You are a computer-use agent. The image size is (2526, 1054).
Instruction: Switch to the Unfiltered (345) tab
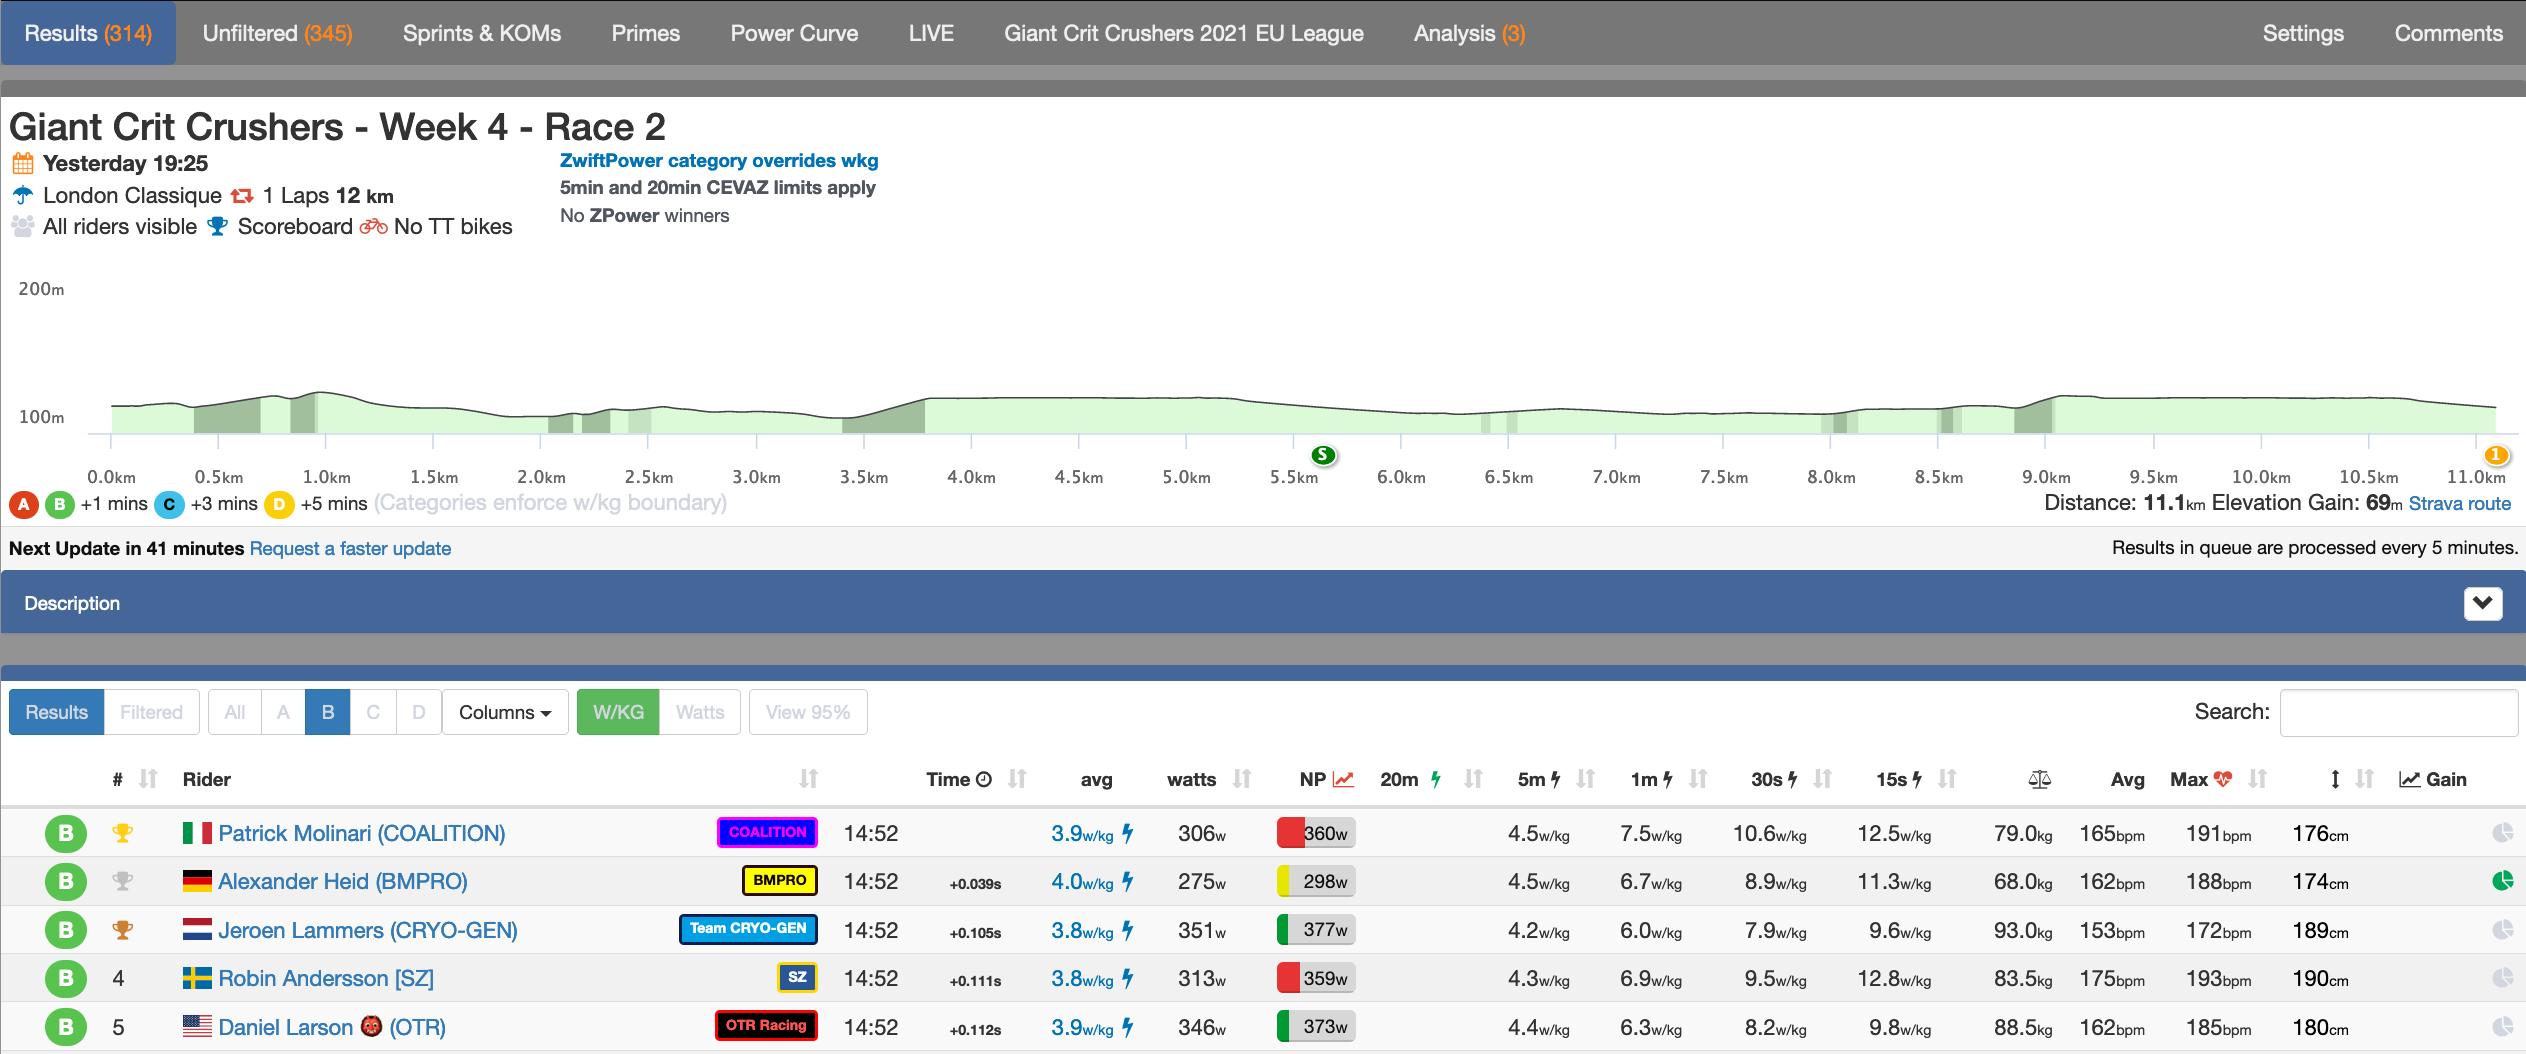[x=277, y=33]
